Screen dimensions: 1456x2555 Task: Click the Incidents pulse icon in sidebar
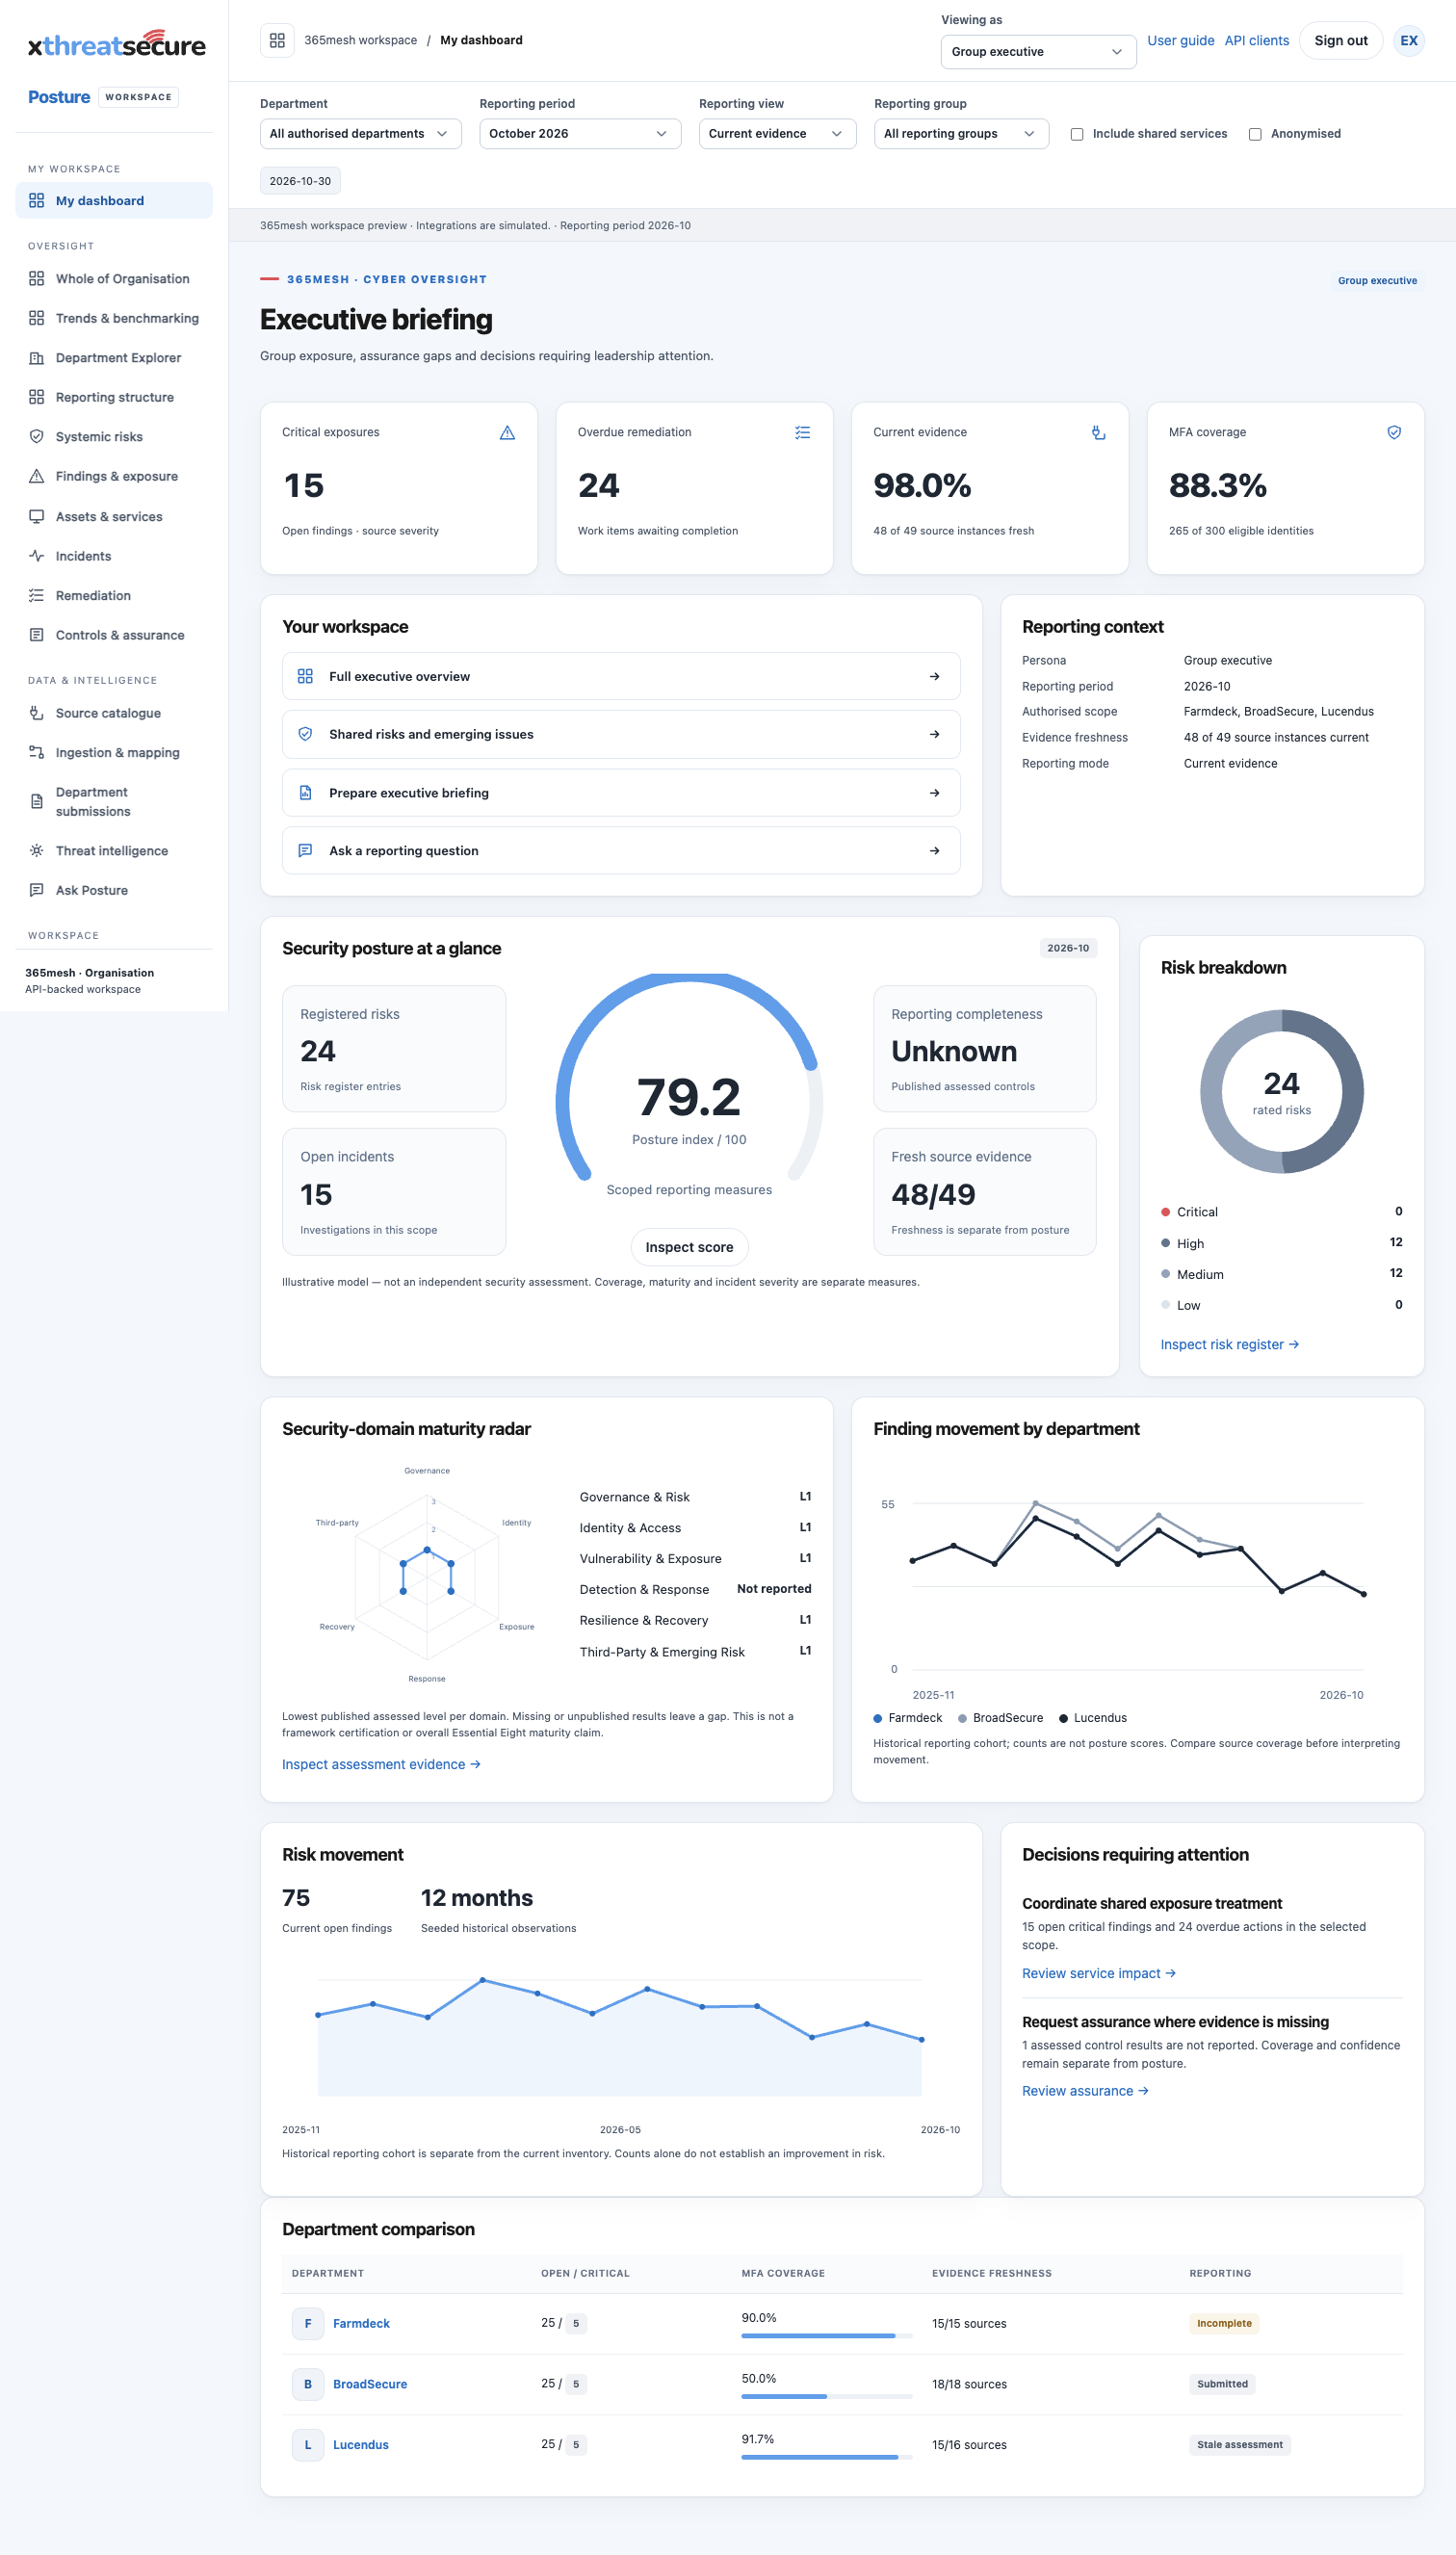[x=37, y=555]
